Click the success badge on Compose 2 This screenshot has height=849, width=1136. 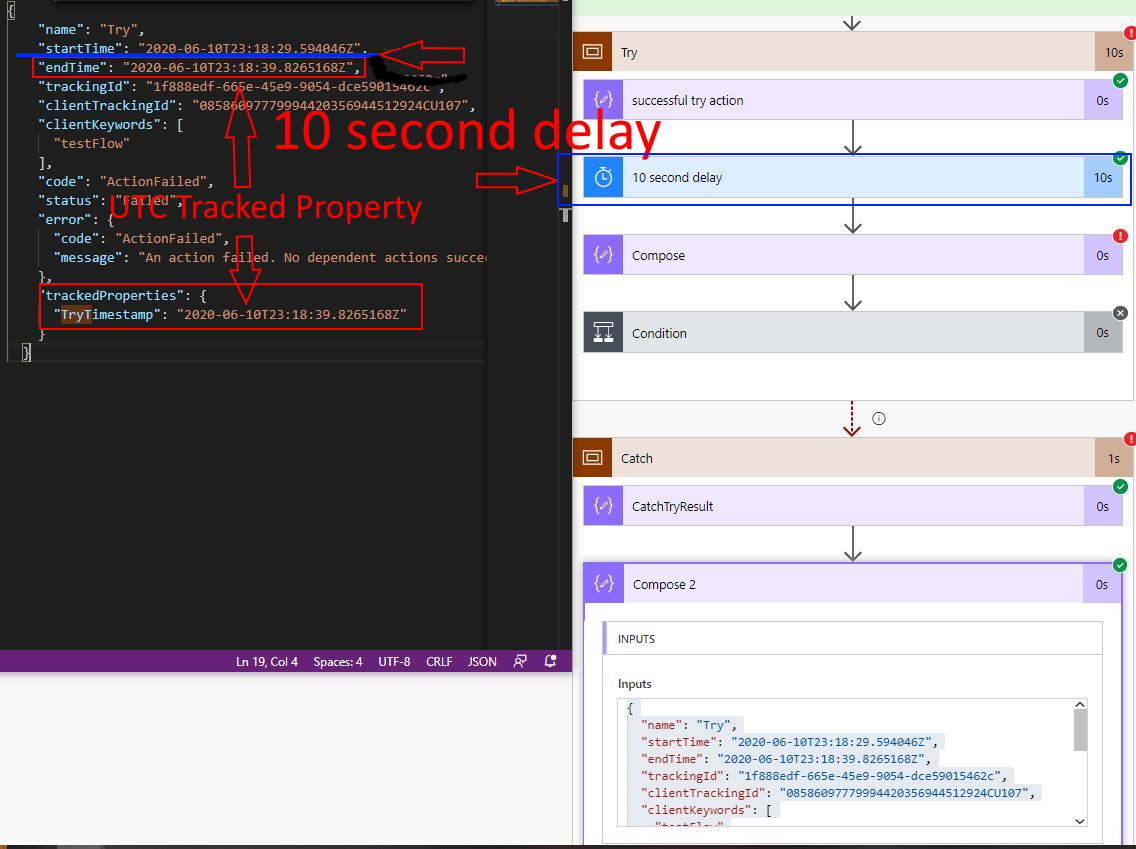coord(1120,564)
